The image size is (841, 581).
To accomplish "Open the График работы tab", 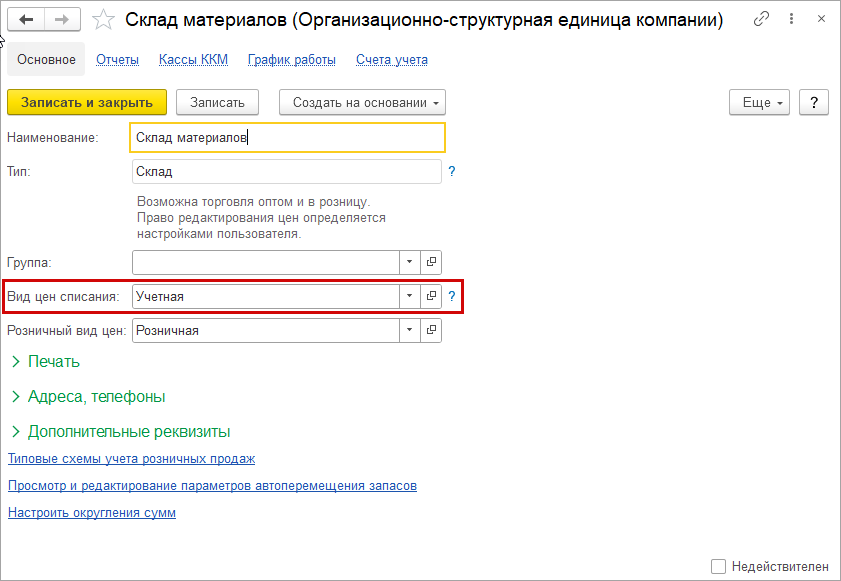I will tap(292, 60).
